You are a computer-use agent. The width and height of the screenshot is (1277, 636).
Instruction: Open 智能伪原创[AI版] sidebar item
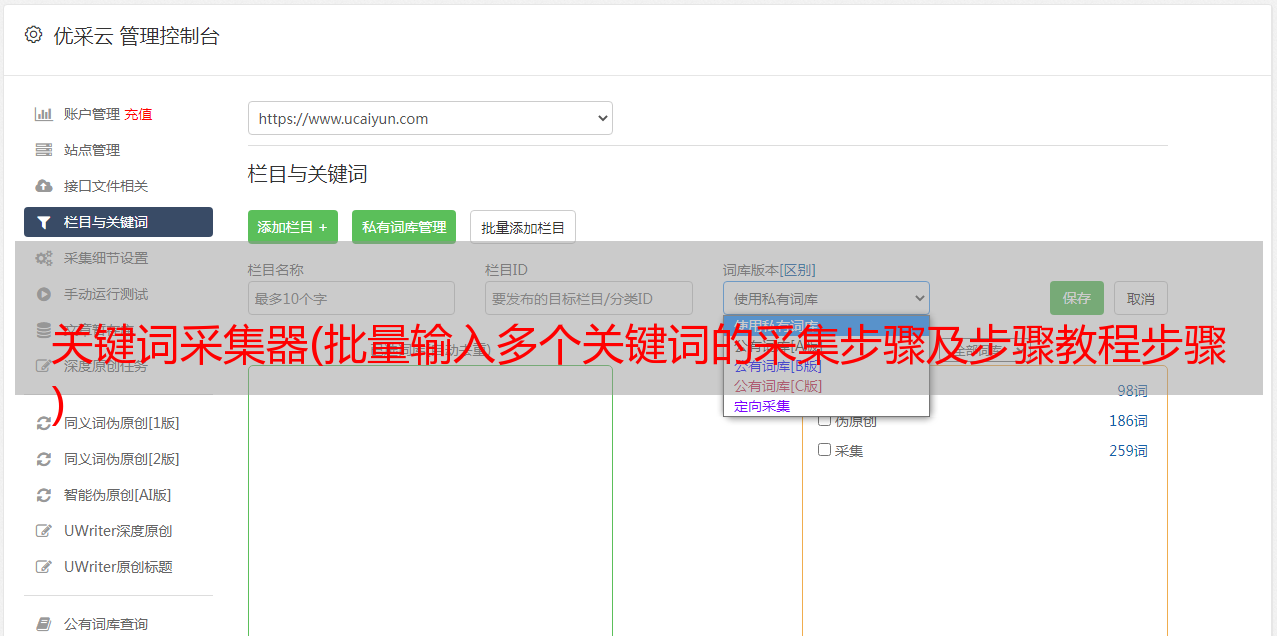coord(118,495)
